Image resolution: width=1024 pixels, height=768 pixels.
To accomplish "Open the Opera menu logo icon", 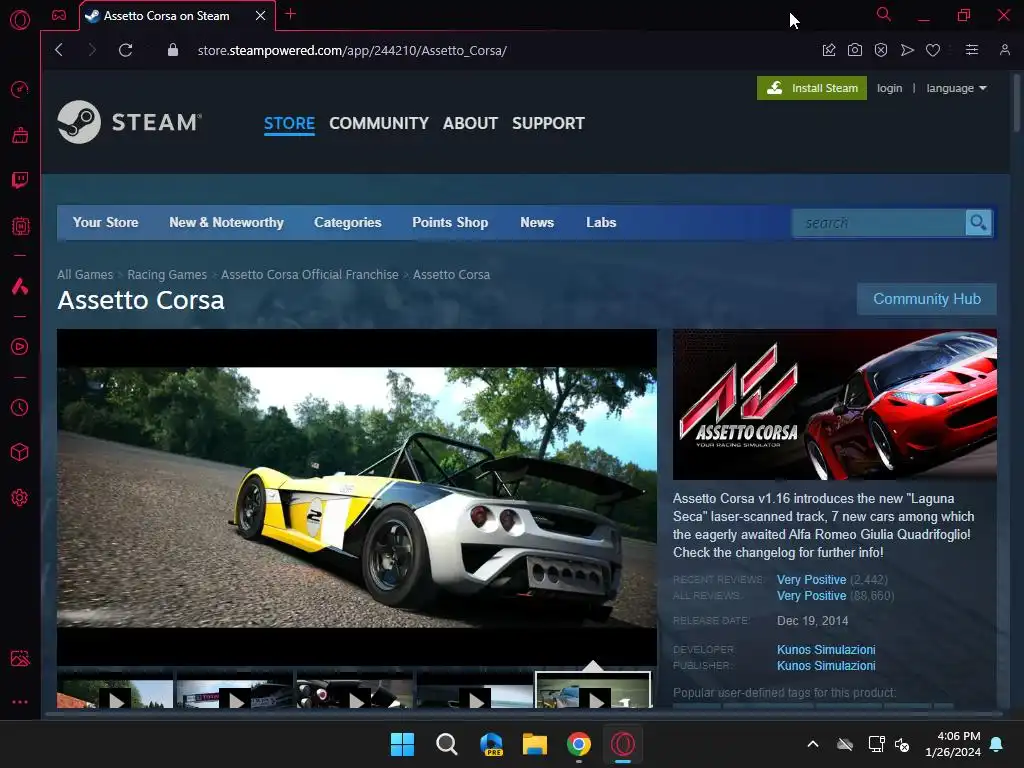I will tap(20, 20).
